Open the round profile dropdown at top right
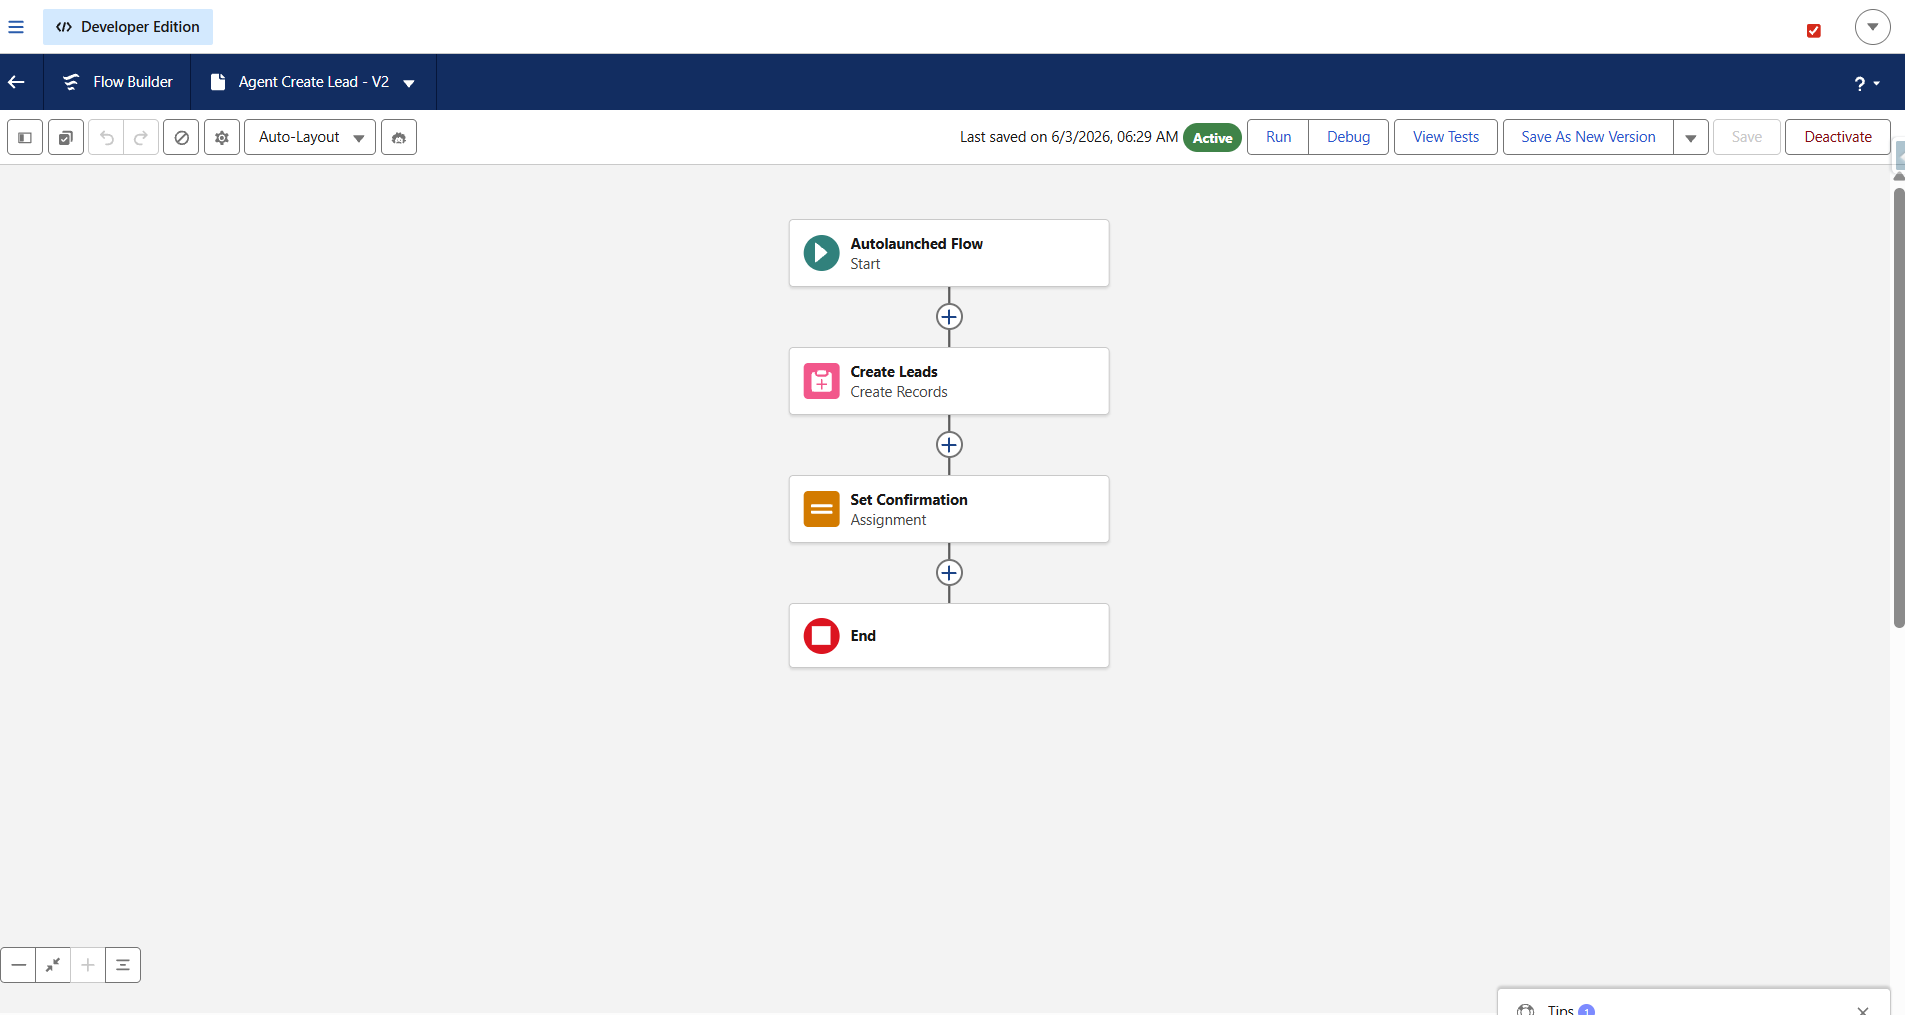The height and width of the screenshot is (1015, 1905). pos(1873,27)
